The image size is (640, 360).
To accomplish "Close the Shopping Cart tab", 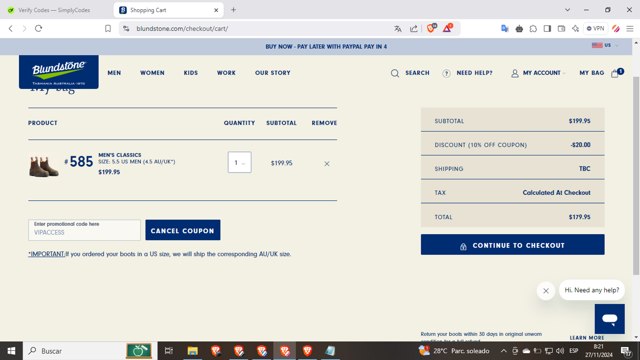I will point(216,10).
